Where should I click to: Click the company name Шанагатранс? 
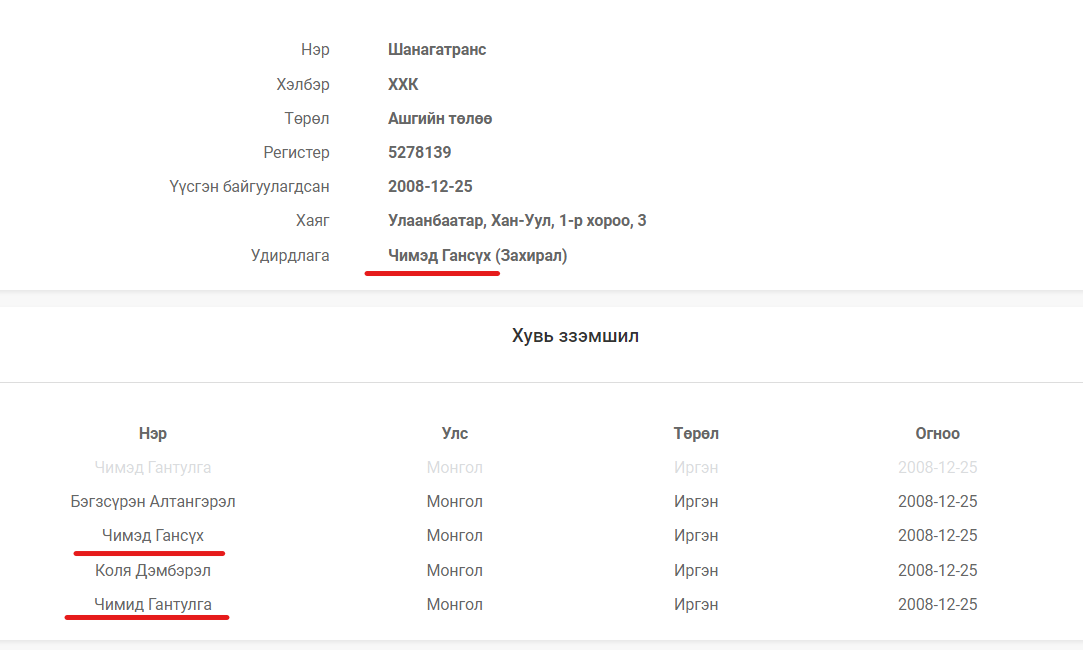point(437,50)
